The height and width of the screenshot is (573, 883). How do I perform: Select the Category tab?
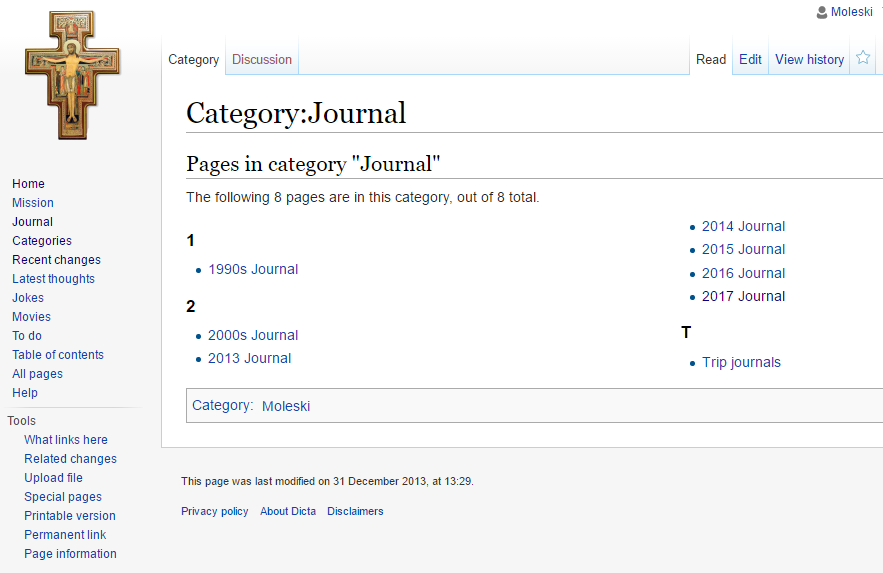[x=193, y=59]
